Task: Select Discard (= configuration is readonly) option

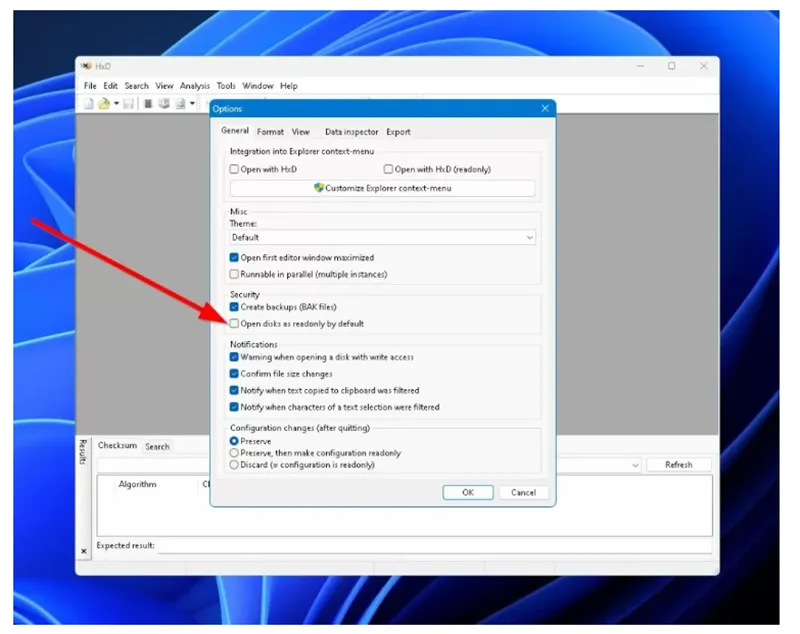Action: [234, 465]
